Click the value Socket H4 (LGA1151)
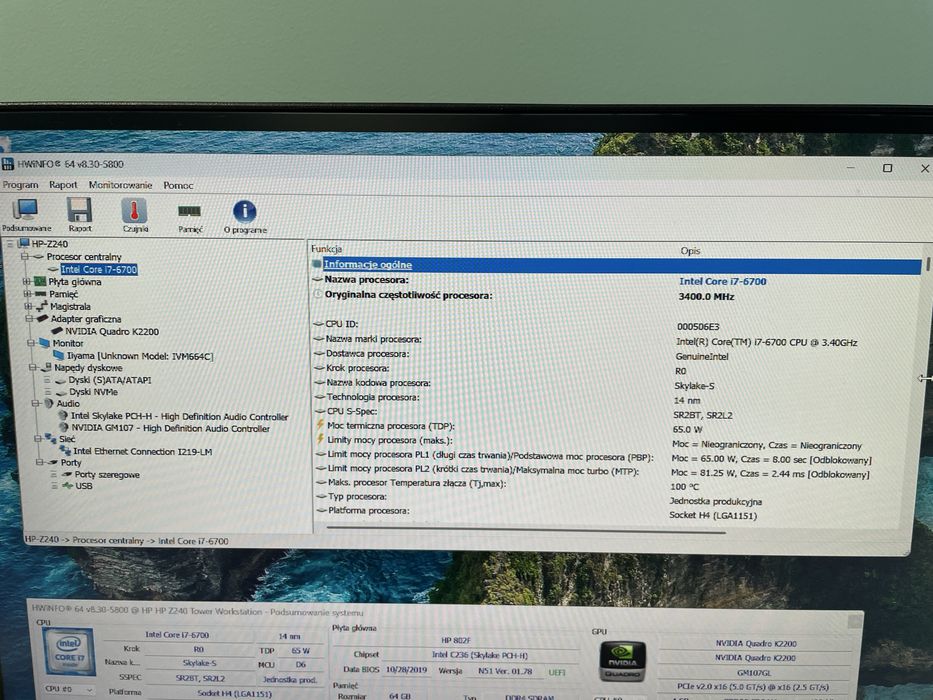 [x=713, y=515]
